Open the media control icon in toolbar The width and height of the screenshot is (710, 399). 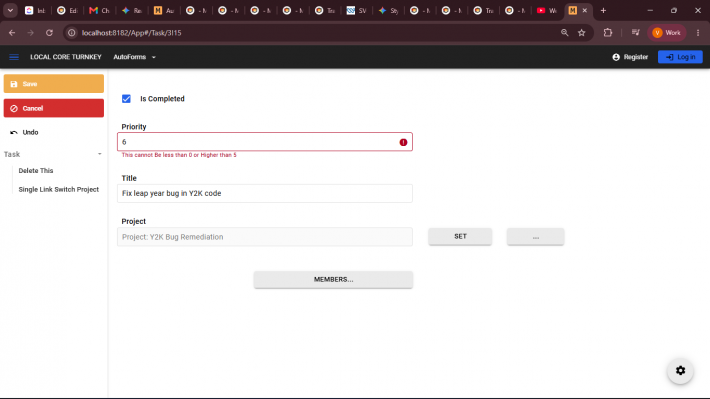click(x=636, y=33)
